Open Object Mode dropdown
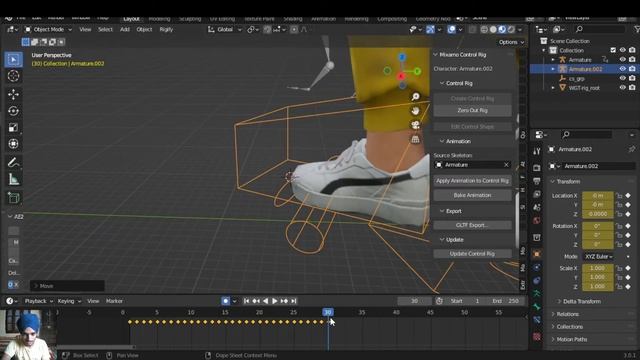Viewport: 640px width, 360px height. [x=48, y=29]
